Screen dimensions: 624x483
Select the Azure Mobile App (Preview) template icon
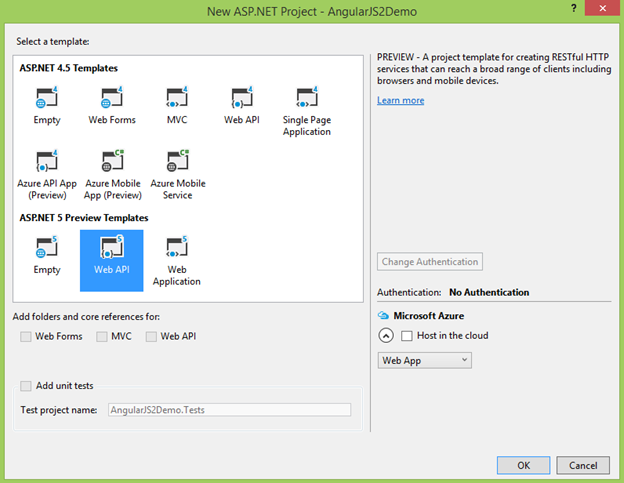tap(113, 161)
